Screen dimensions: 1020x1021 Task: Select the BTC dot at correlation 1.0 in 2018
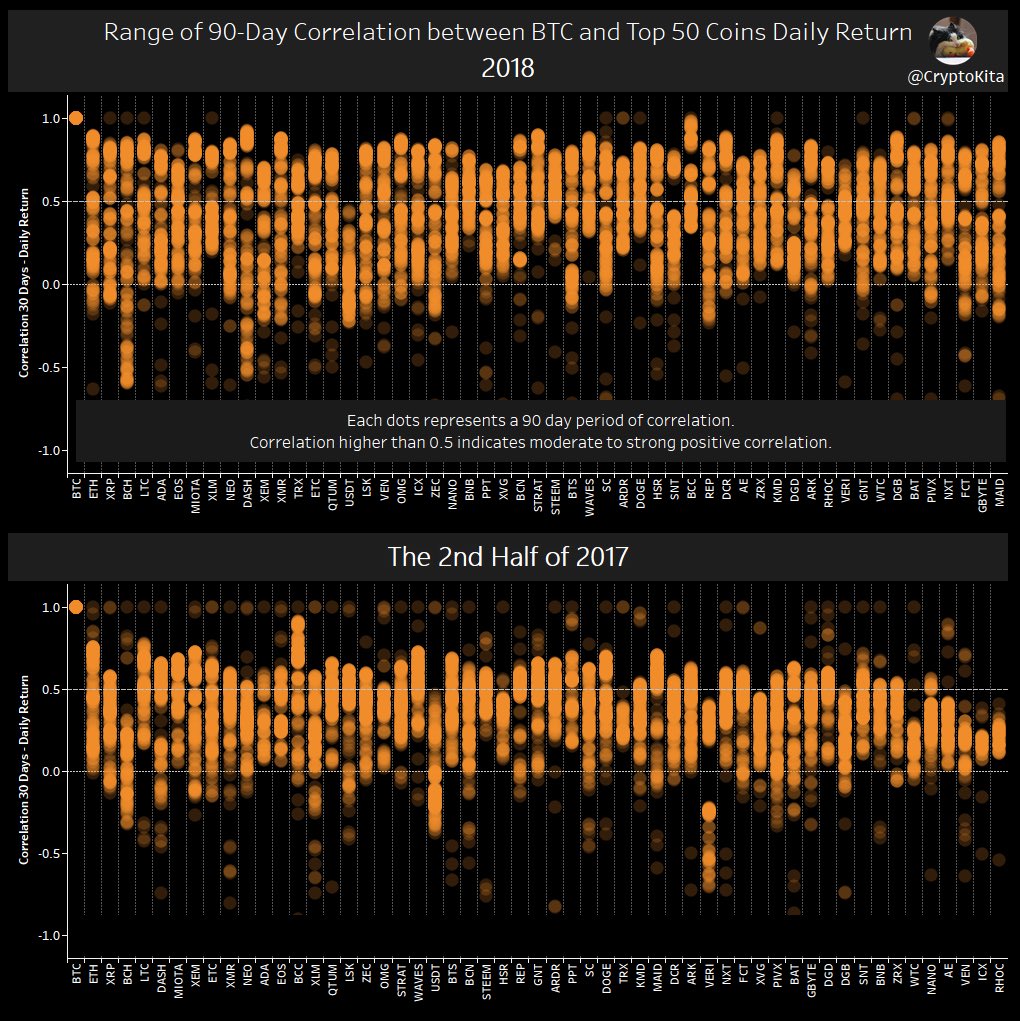[77, 116]
